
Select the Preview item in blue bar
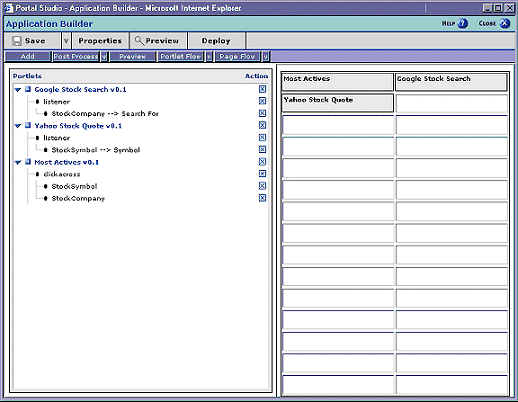pos(133,56)
